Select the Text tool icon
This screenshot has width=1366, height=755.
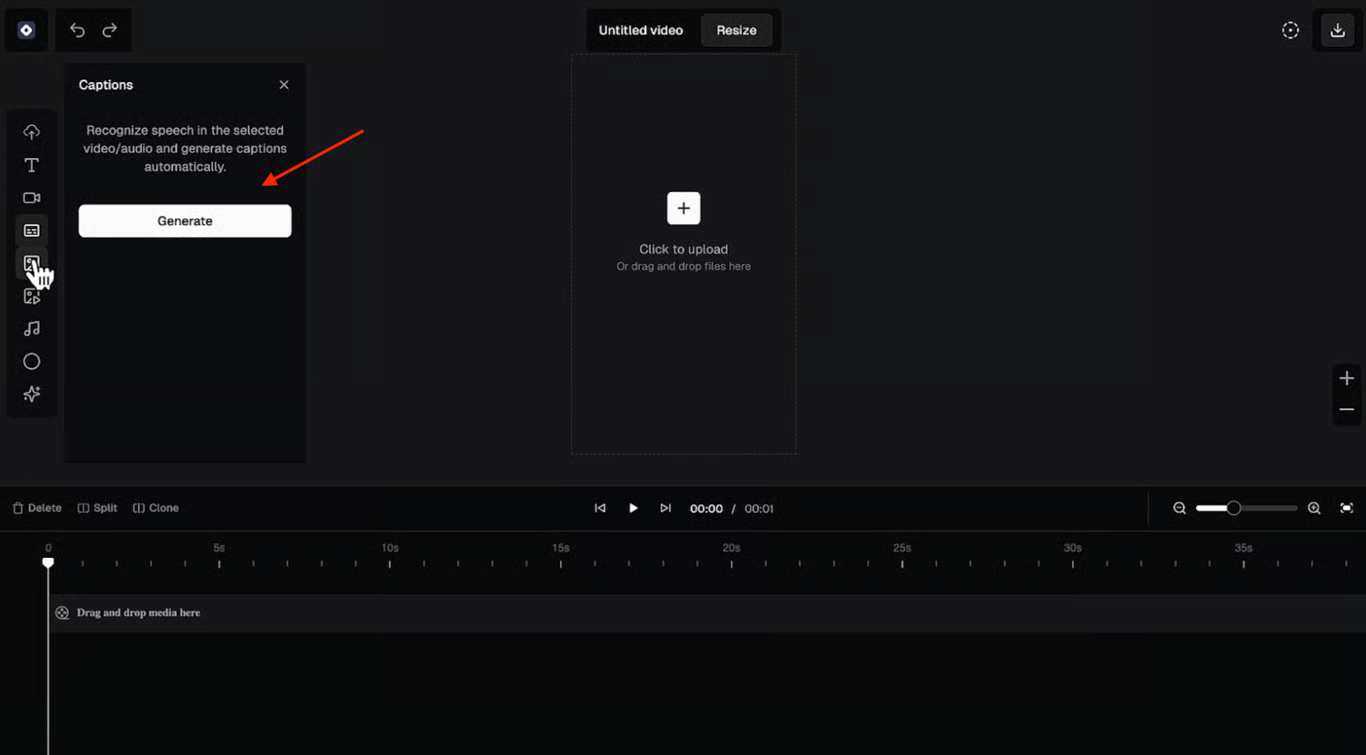point(32,165)
